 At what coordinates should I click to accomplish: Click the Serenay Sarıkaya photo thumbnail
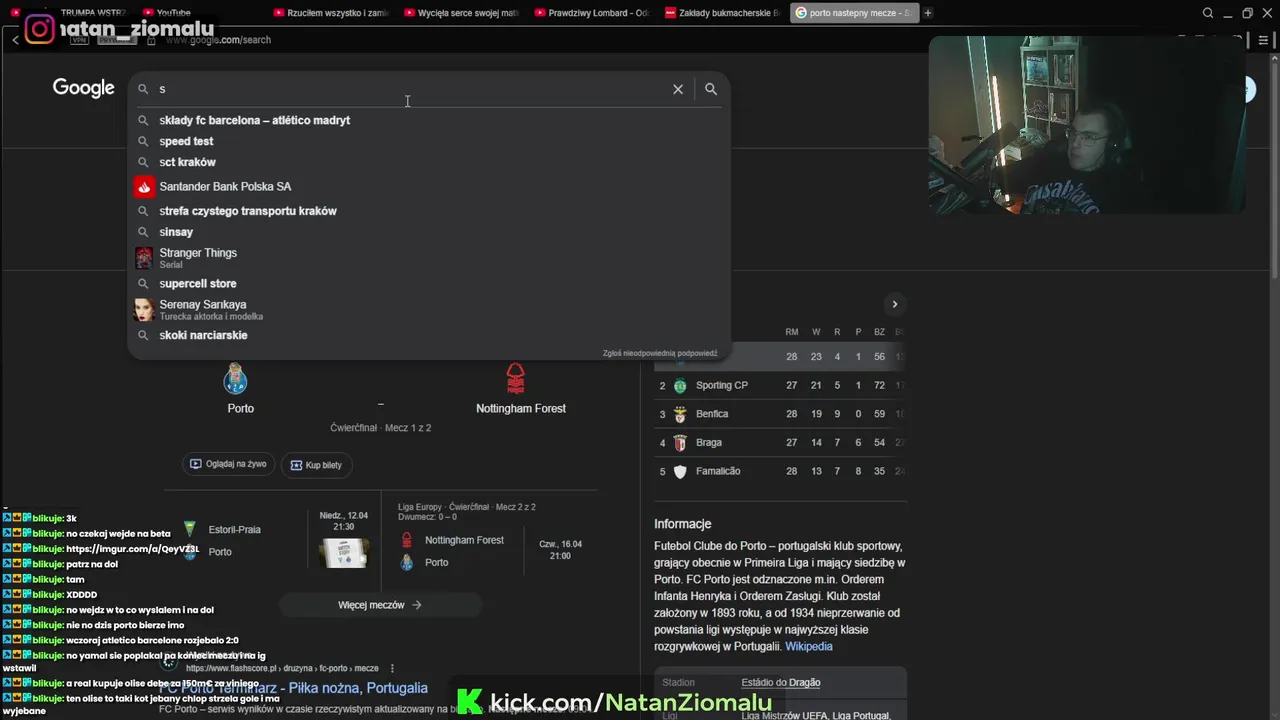pos(144,309)
